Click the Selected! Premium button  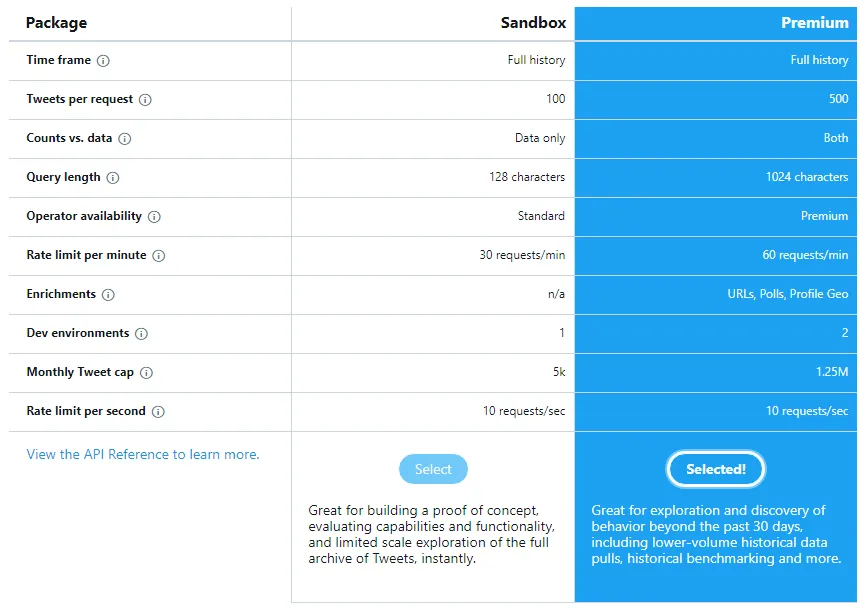tap(716, 469)
